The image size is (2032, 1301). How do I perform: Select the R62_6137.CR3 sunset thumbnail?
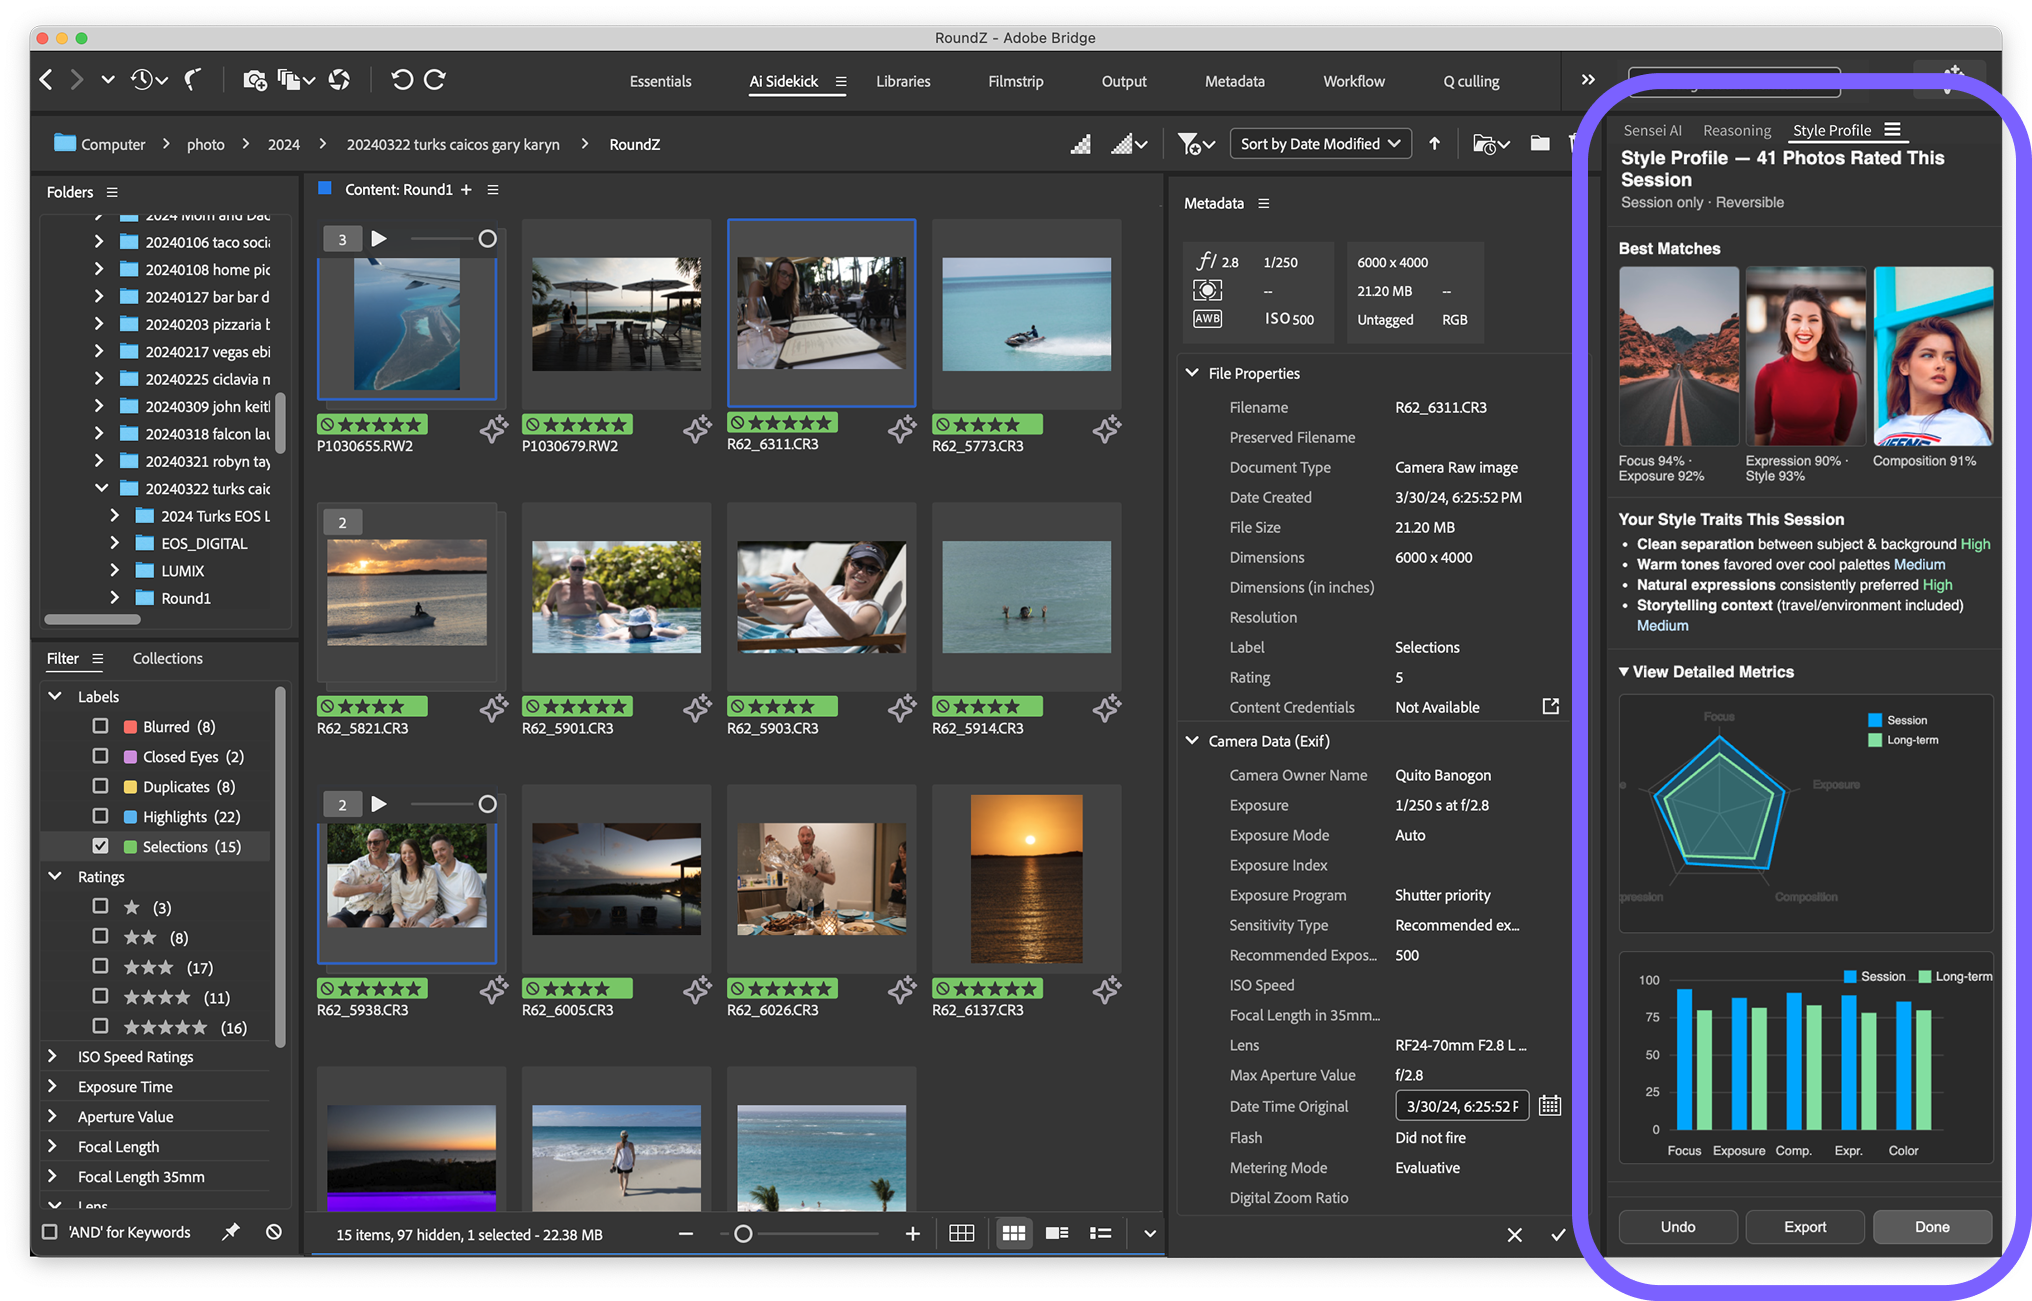[1026, 879]
